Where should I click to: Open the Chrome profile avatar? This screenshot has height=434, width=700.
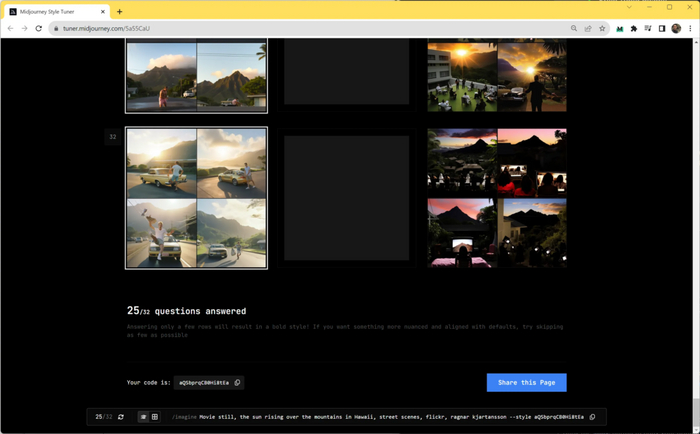[x=676, y=29]
